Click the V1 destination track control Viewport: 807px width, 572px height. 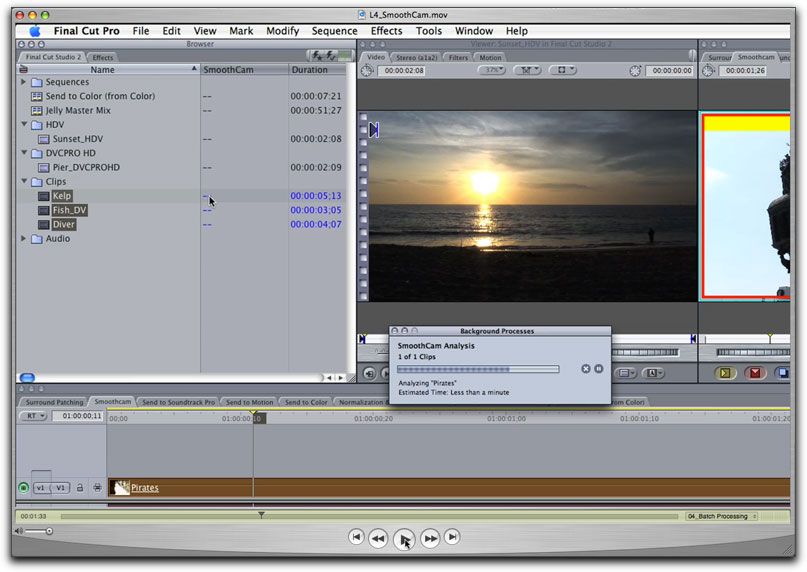(x=60, y=488)
